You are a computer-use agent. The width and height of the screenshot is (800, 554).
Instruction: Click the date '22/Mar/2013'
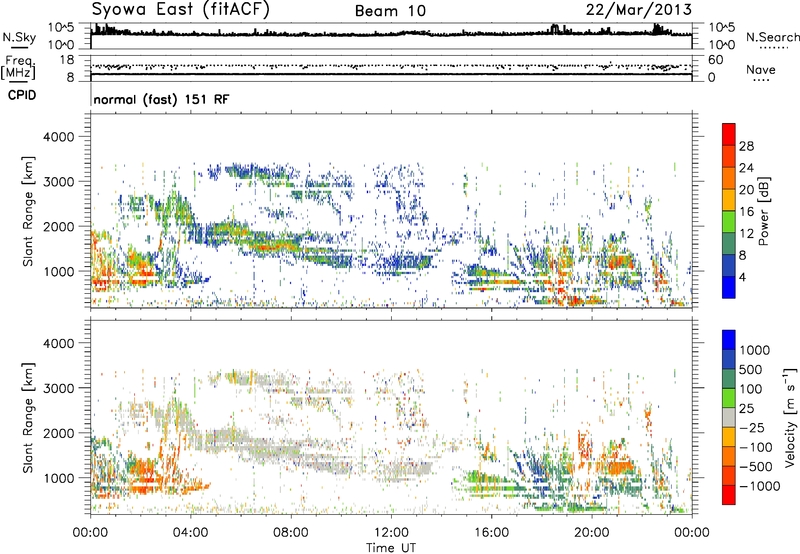638,9
